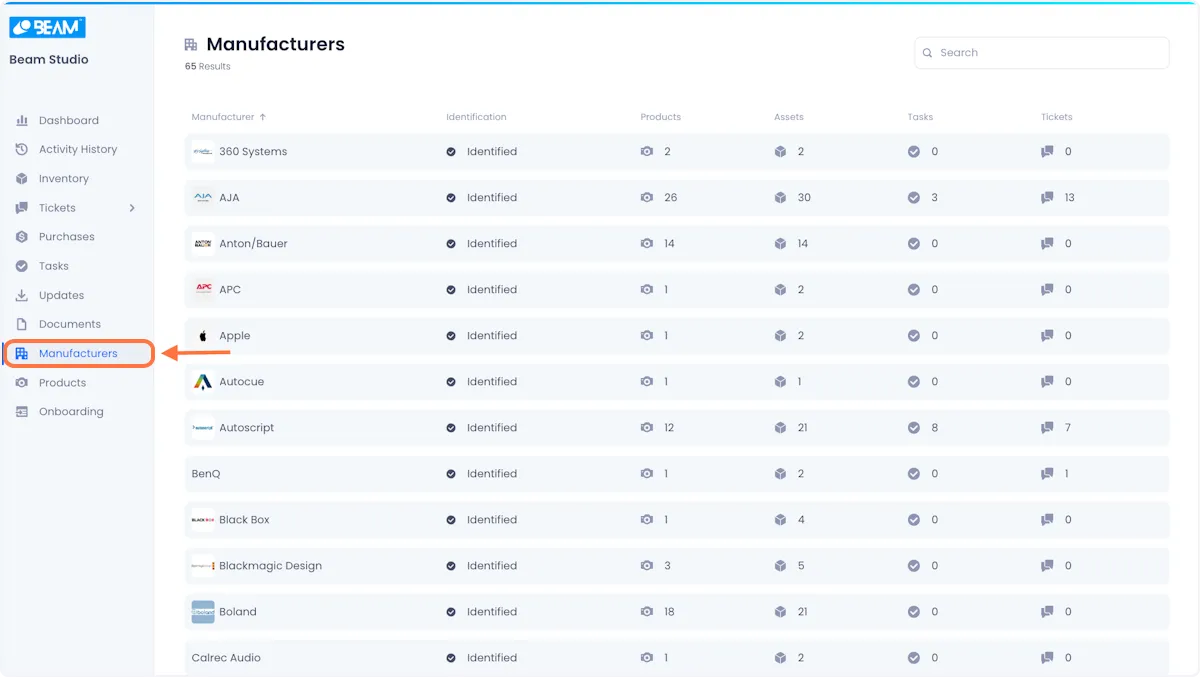This screenshot has width=1200, height=677.
Task: Click the Search input field
Action: [1042, 53]
